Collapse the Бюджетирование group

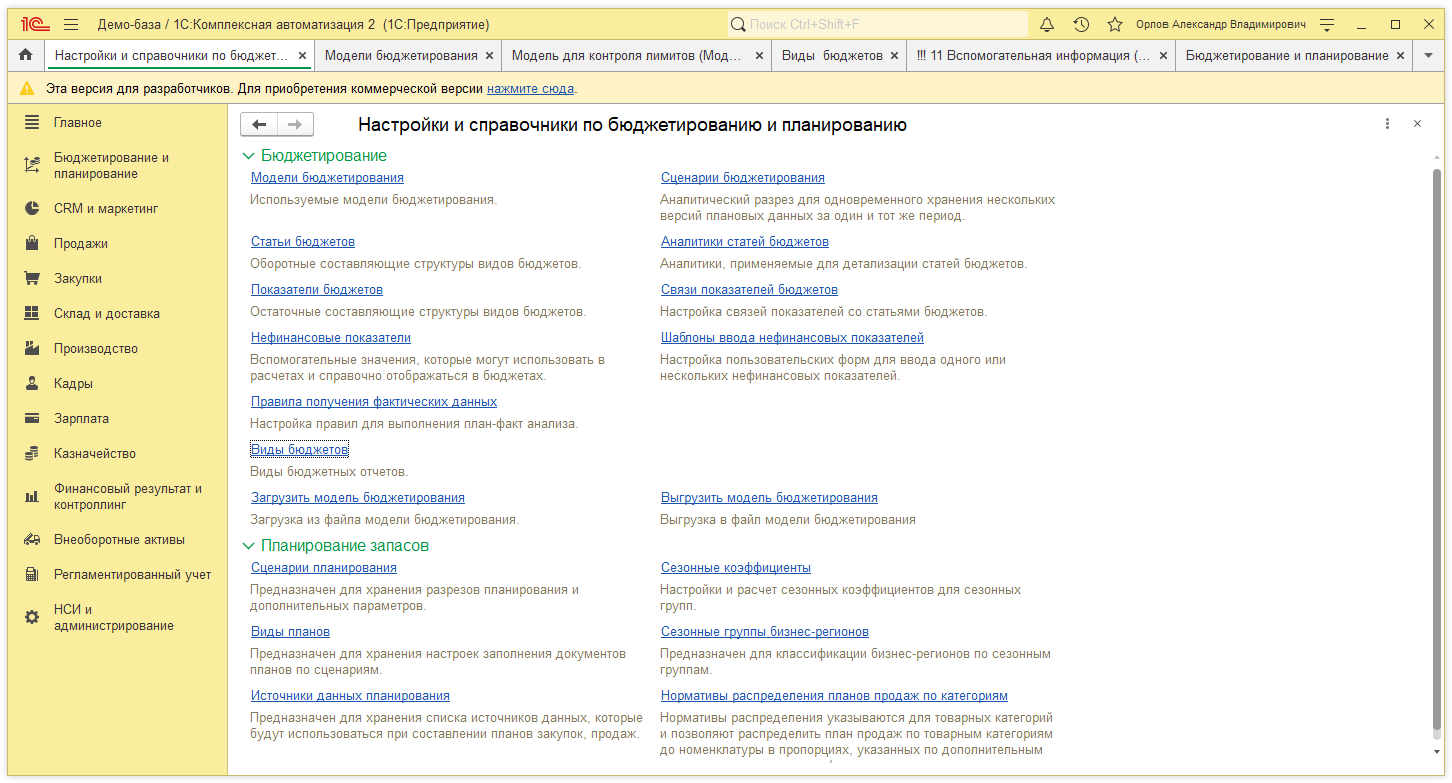(248, 156)
